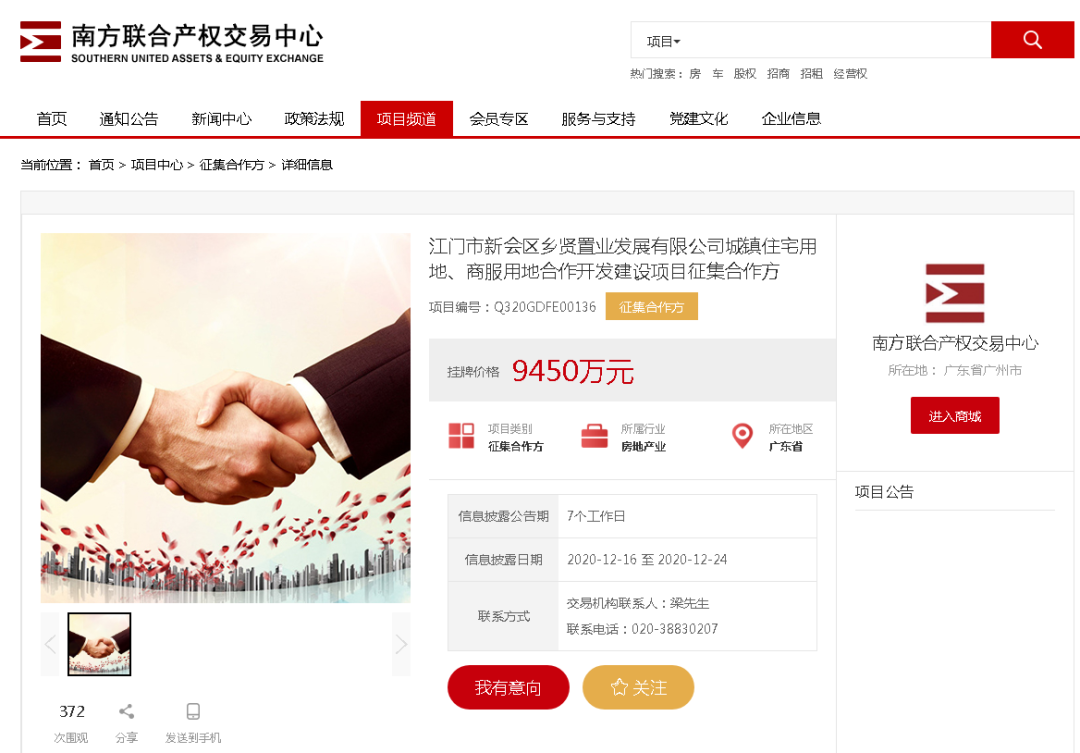Click 项目中心 in the breadcrumb

coord(157,165)
